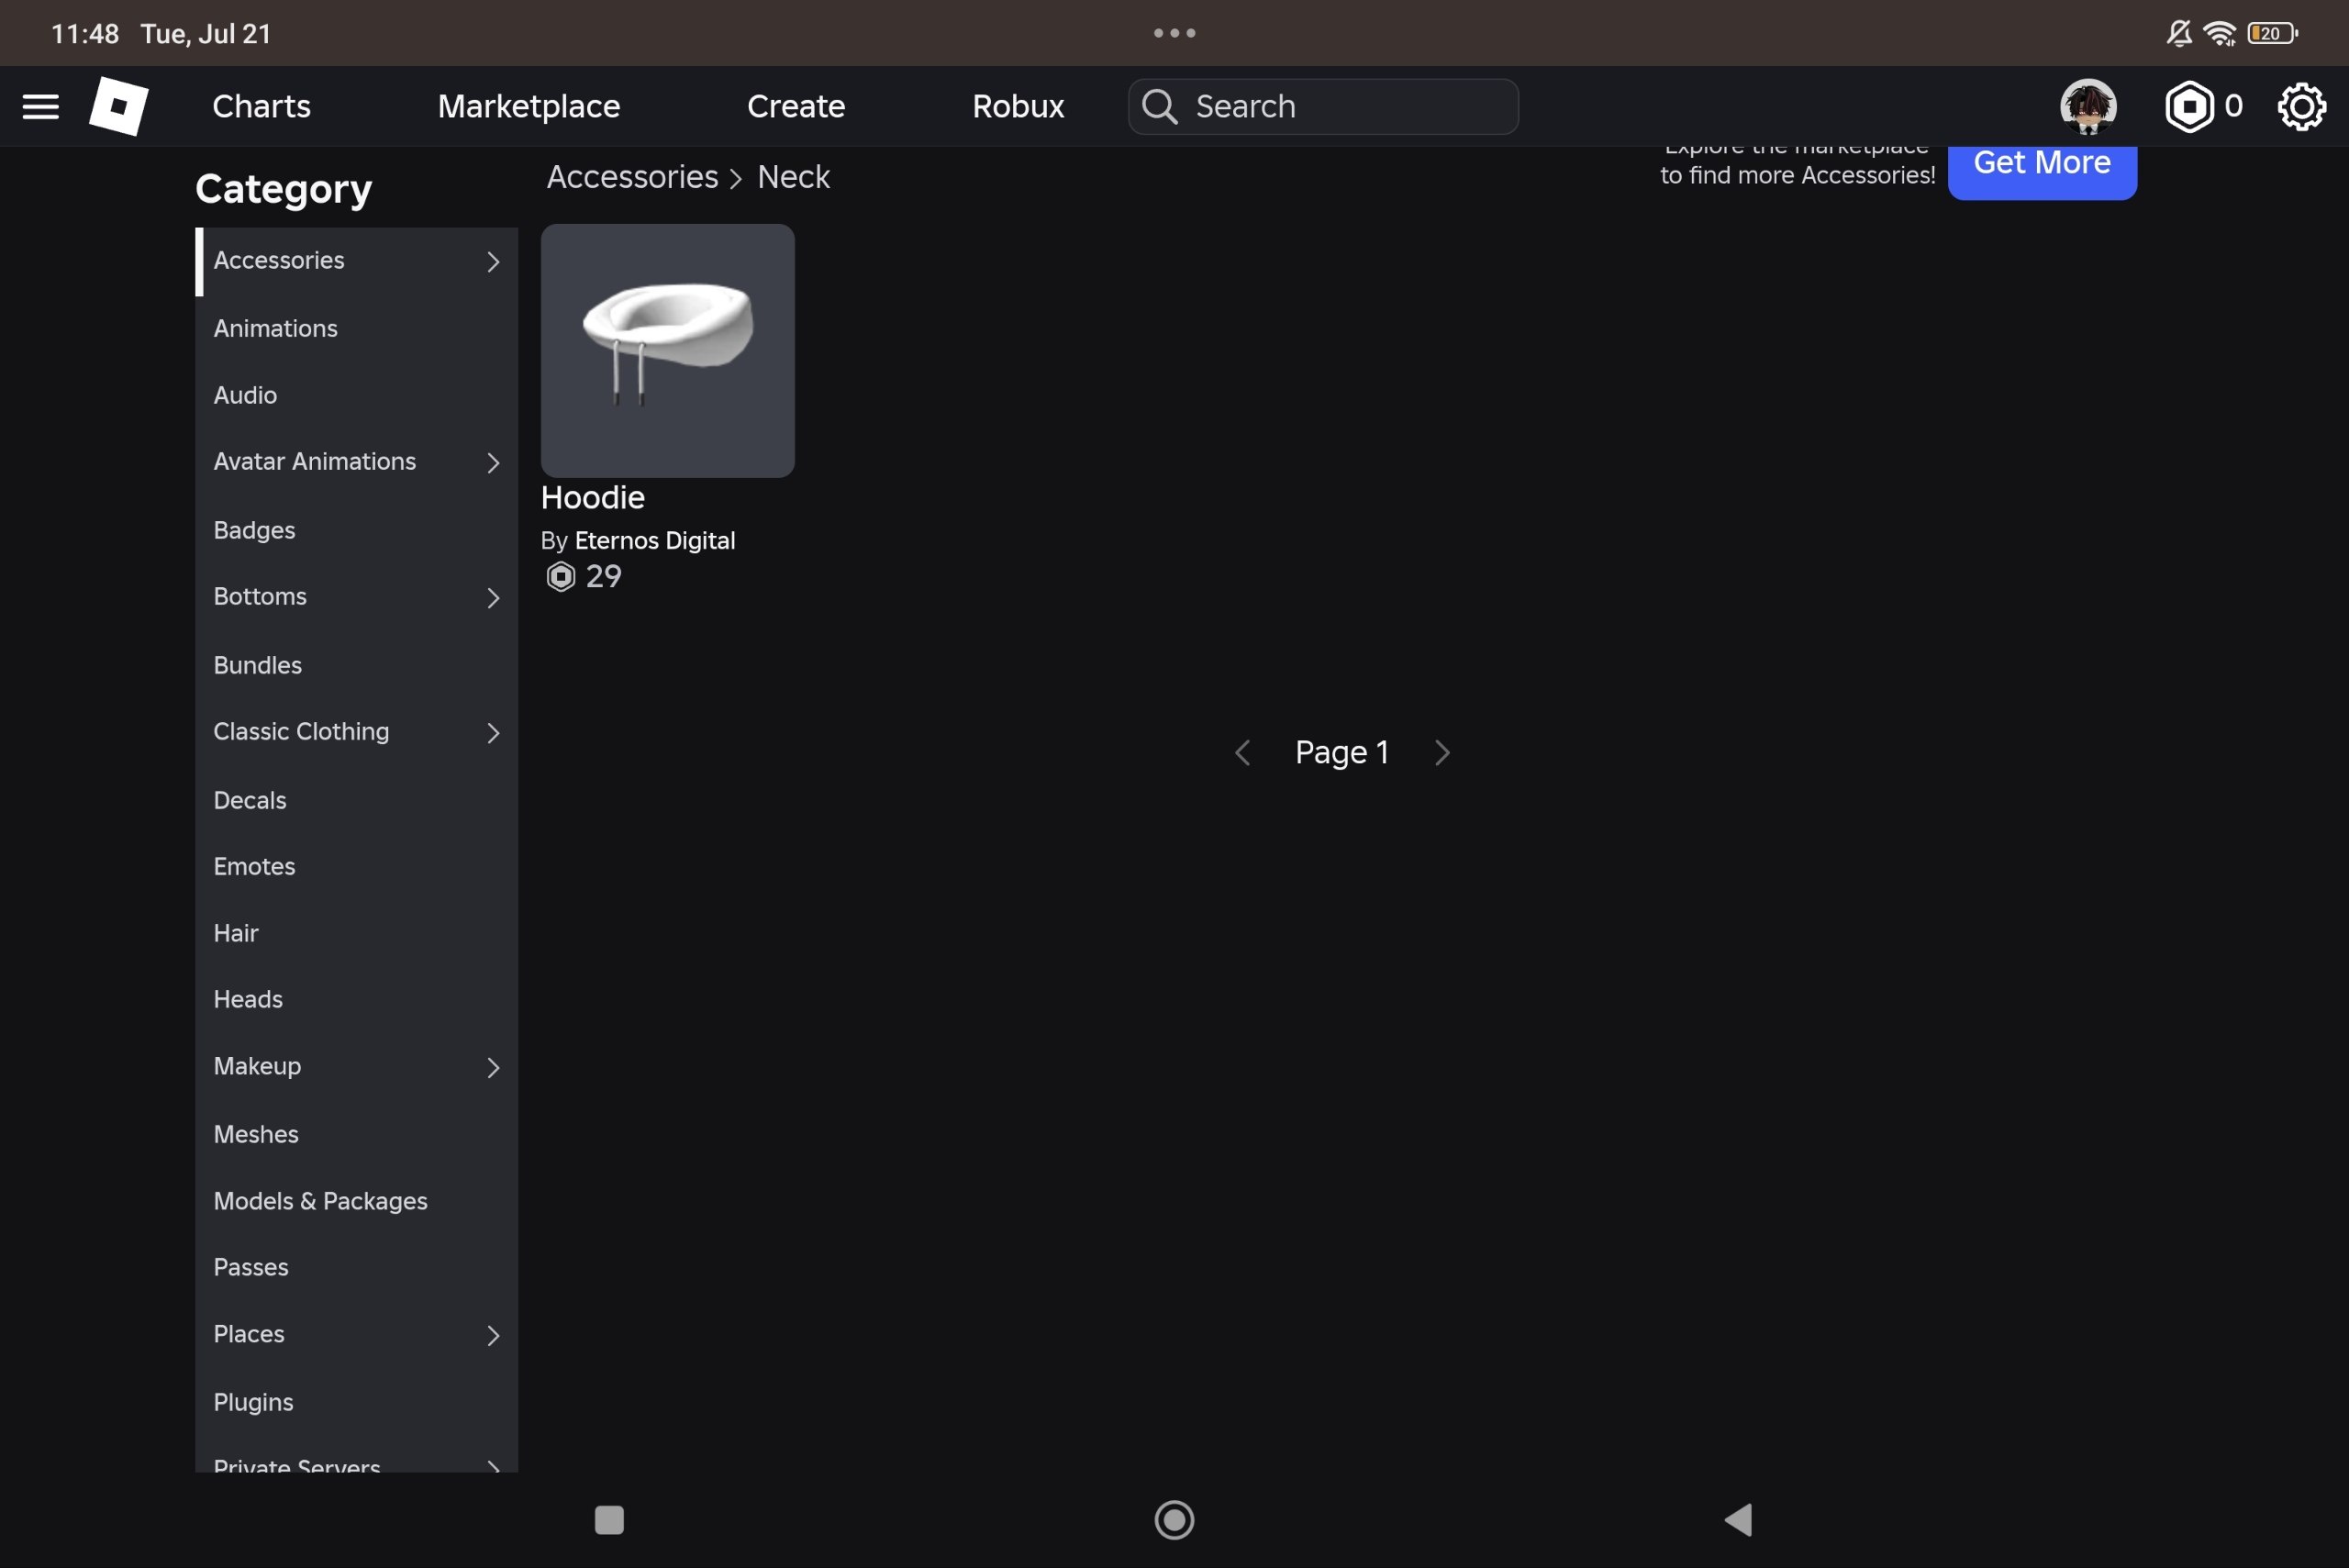2349x1568 pixels.
Task: Open the Hoodie item title
Action: (x=593, y=498)
